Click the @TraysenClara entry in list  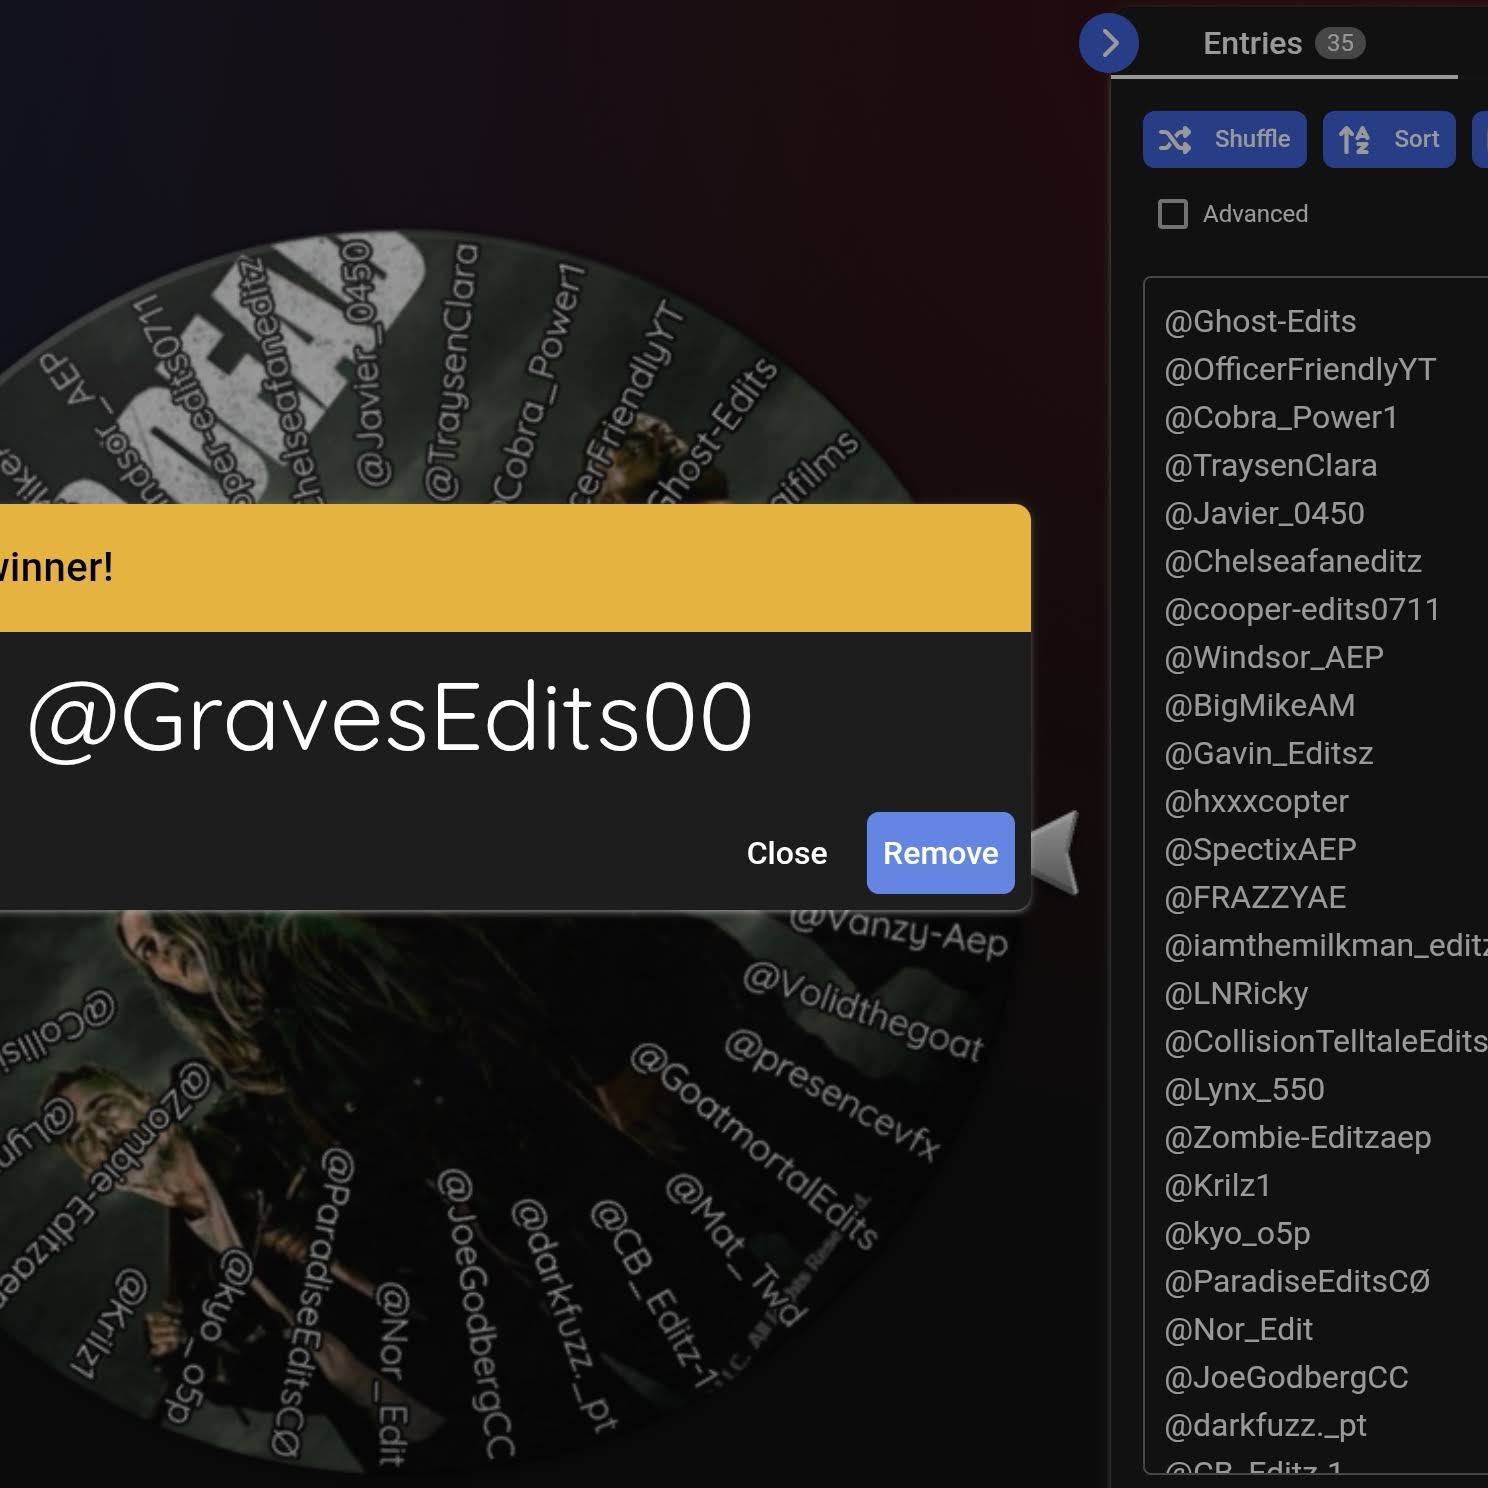[1271, 465]
